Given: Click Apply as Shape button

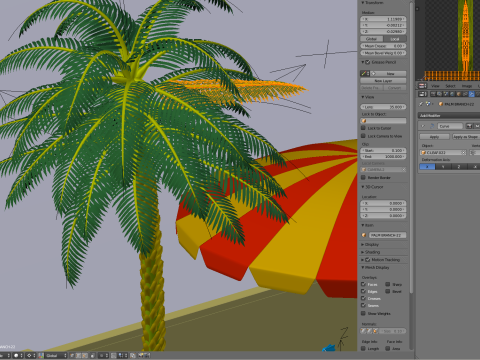Looking at the screenshot, I should pyautogui.click(x=466, y=137).
